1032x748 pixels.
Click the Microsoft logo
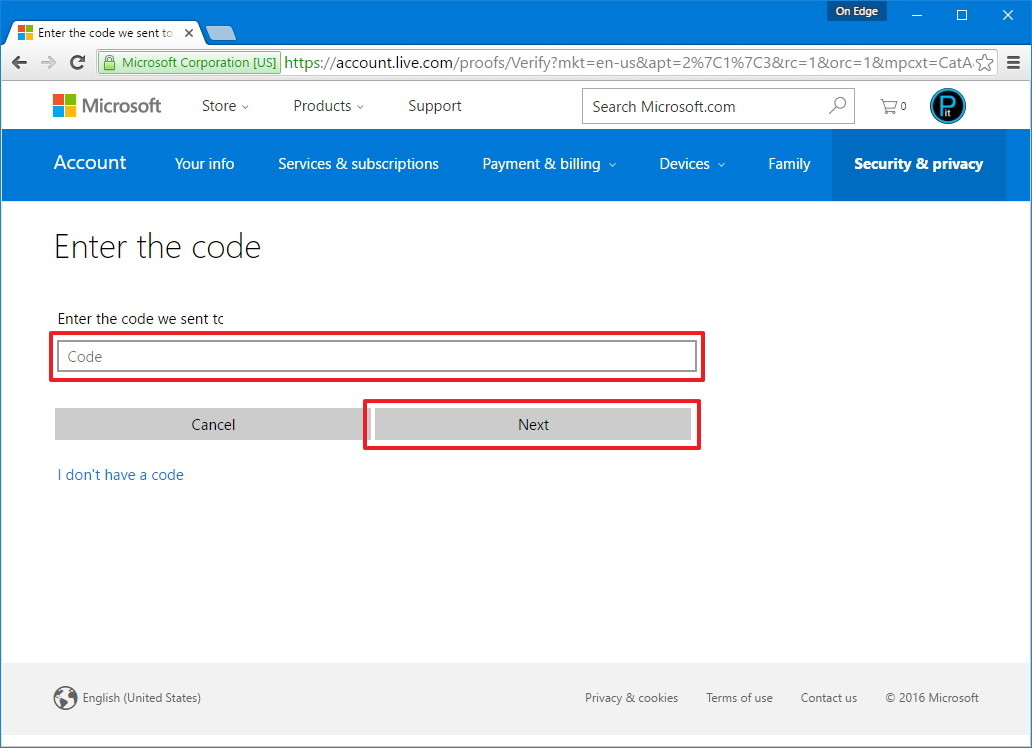106,105
